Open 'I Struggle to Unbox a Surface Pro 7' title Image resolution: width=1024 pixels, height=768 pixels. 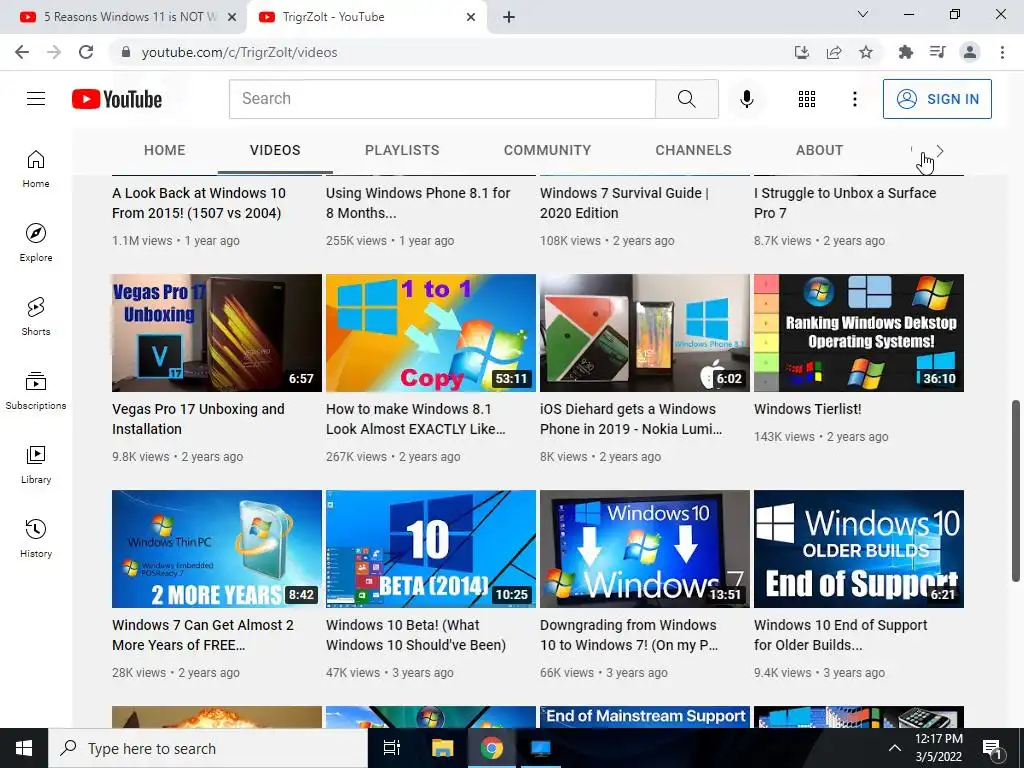[x=845, y=203]
